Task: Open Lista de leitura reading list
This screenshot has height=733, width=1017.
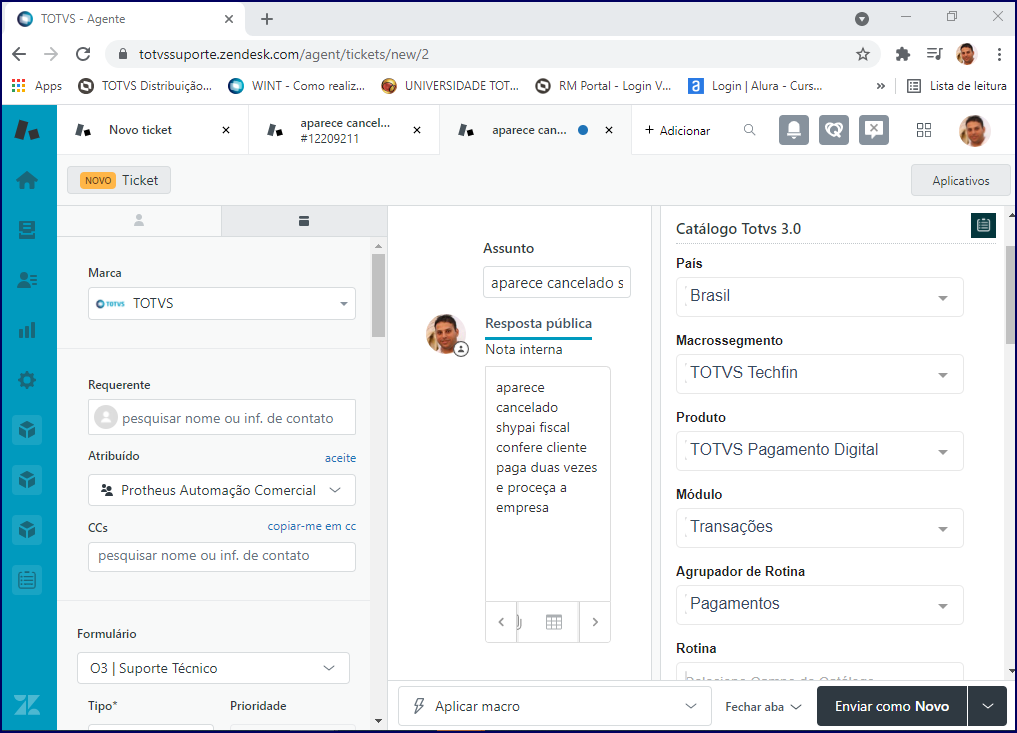Action: click(x=957, y=86)
